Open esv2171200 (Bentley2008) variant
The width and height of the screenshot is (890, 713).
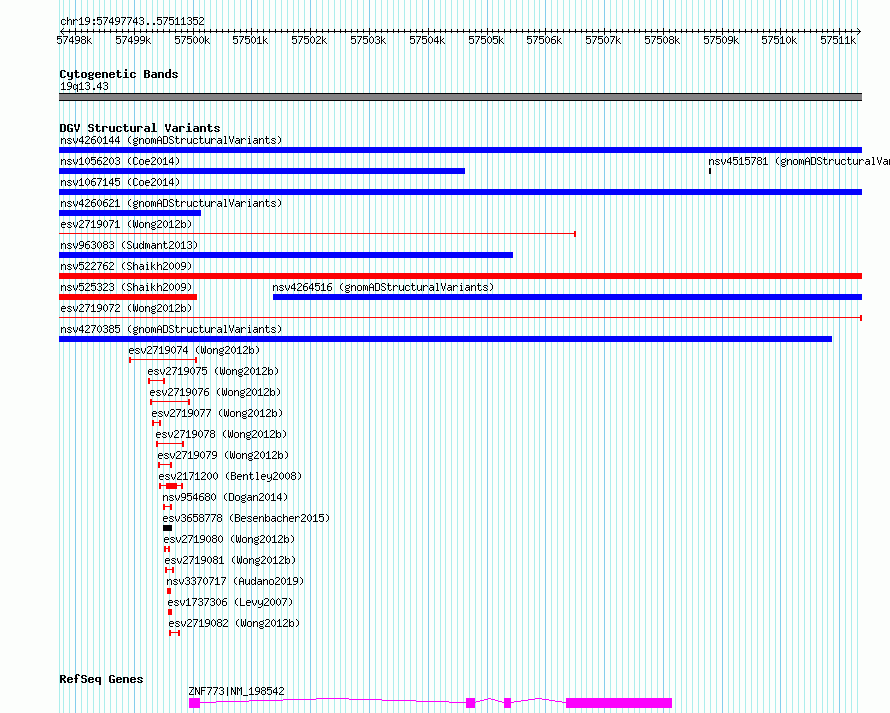click(230, 476)
